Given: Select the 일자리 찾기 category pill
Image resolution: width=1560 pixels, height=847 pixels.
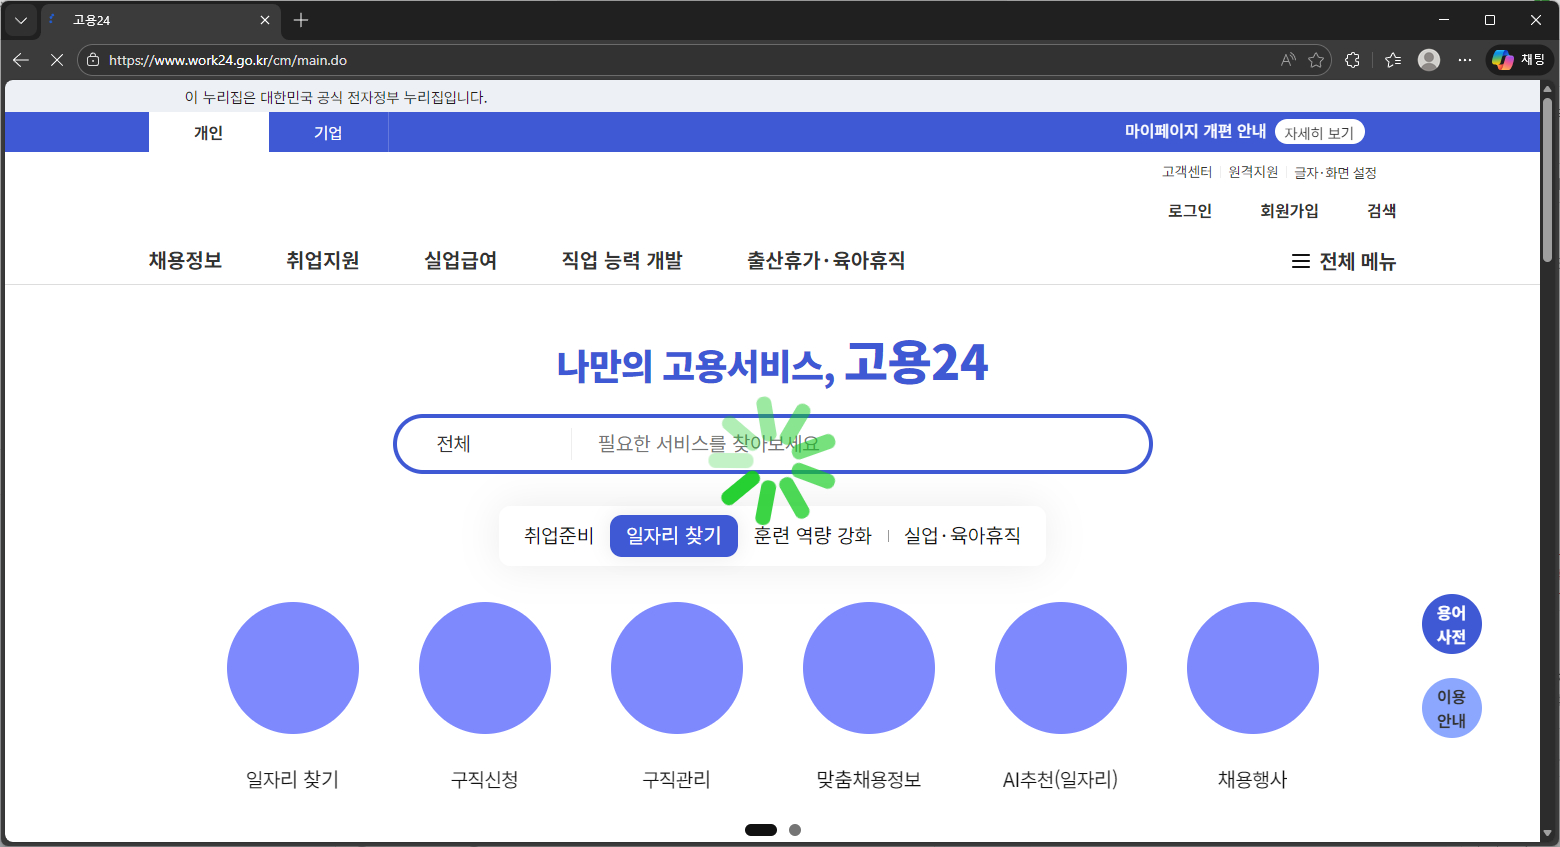Looking at the screenshot, I should coord(673,536).
